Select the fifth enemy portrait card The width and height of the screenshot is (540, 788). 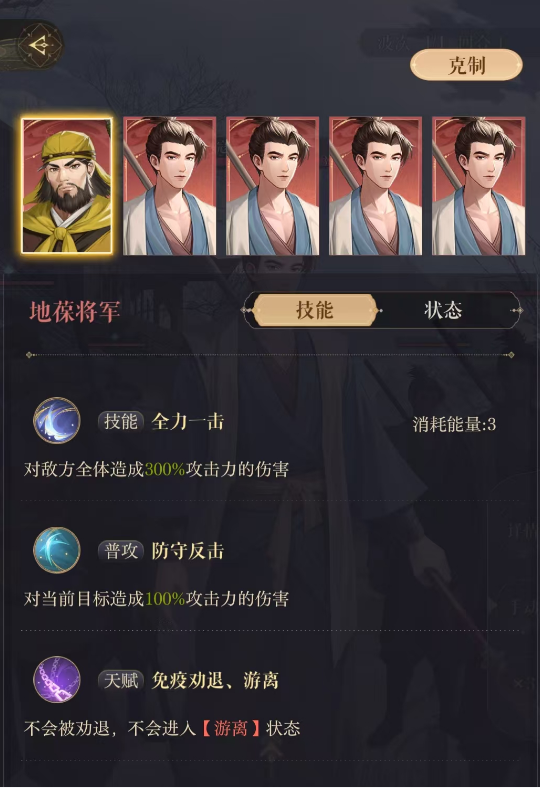pos(479,185)
